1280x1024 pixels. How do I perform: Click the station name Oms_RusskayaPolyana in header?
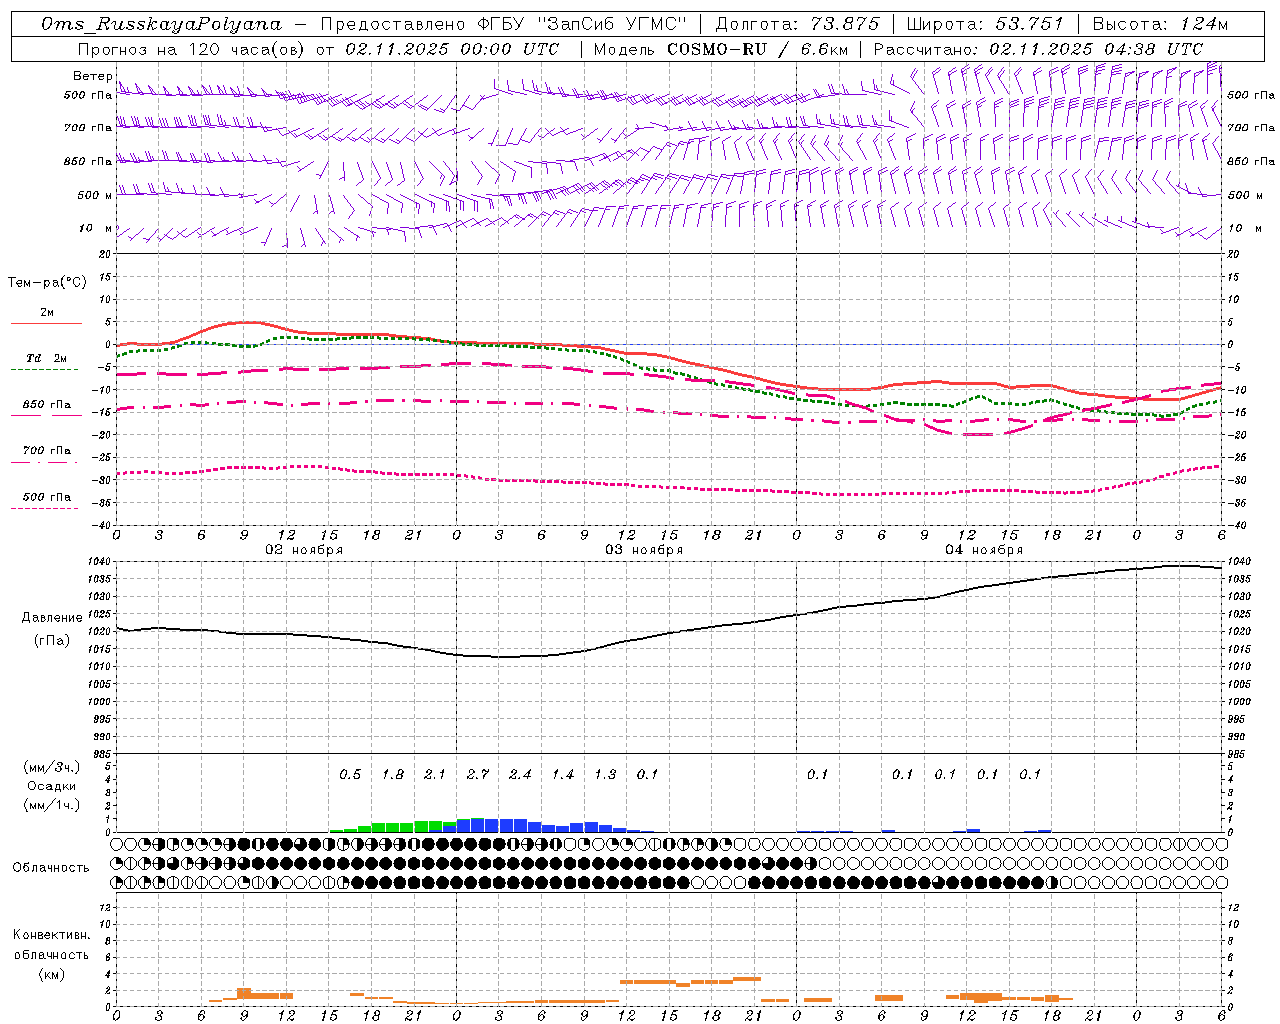point(162,24)
